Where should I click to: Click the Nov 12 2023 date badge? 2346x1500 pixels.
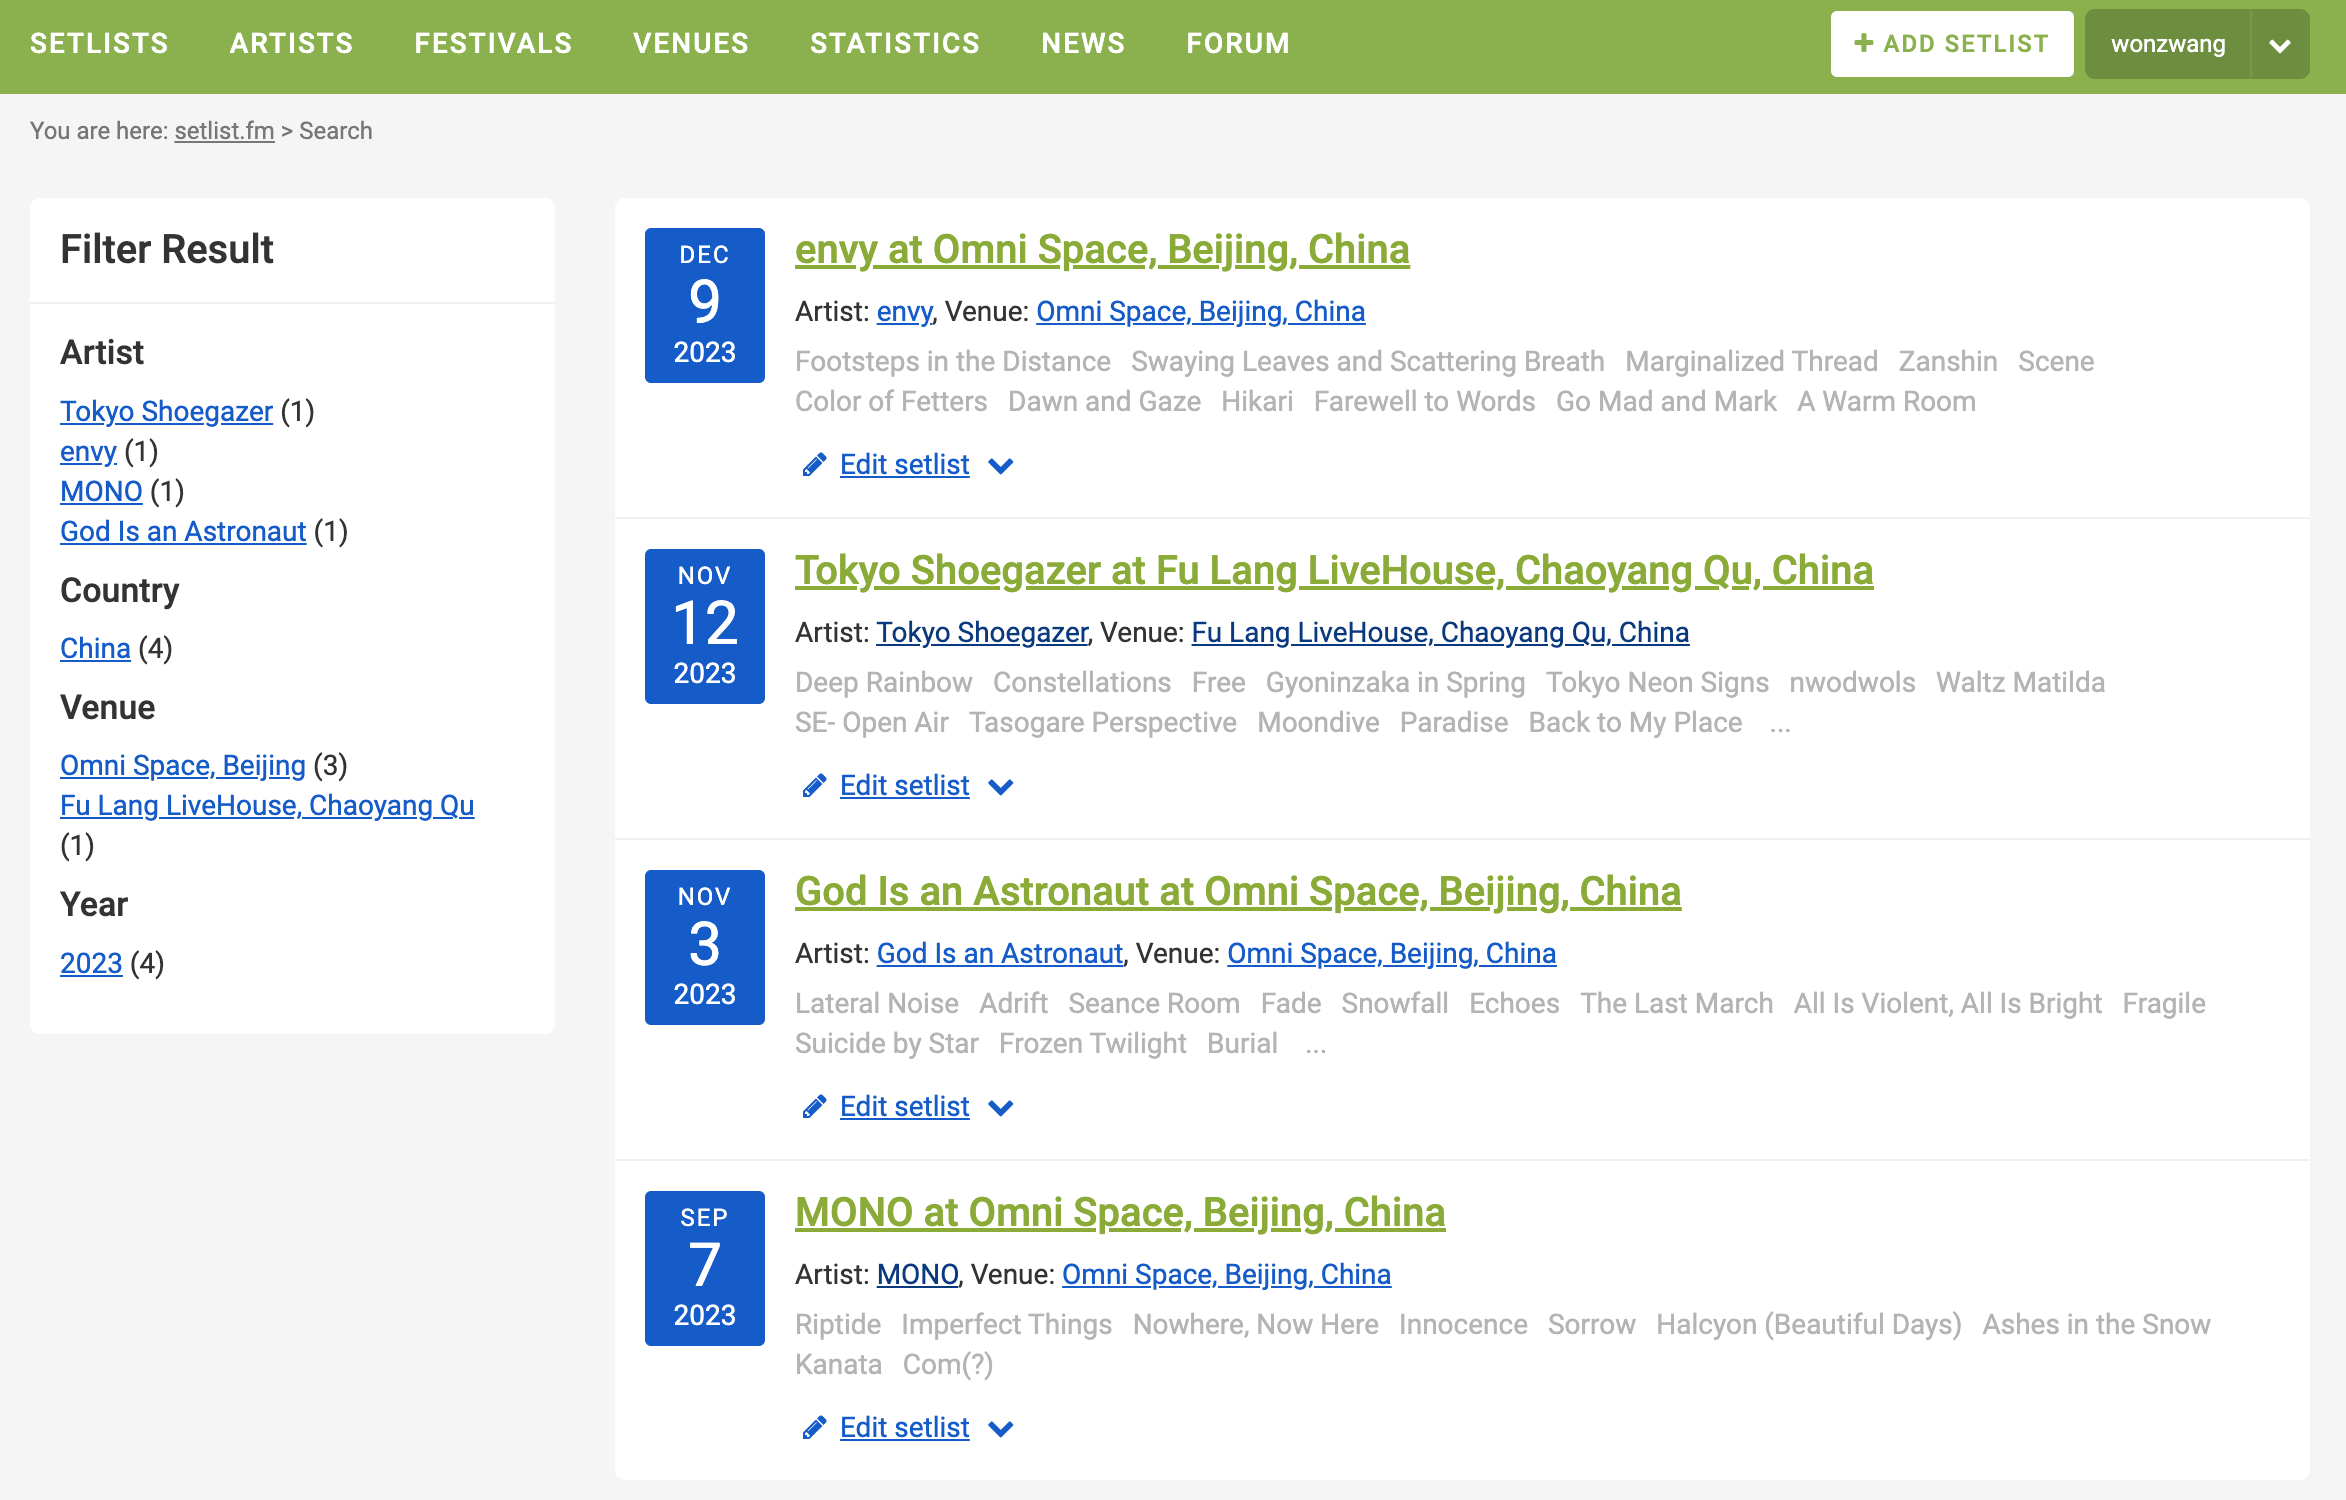click(704, 626)
